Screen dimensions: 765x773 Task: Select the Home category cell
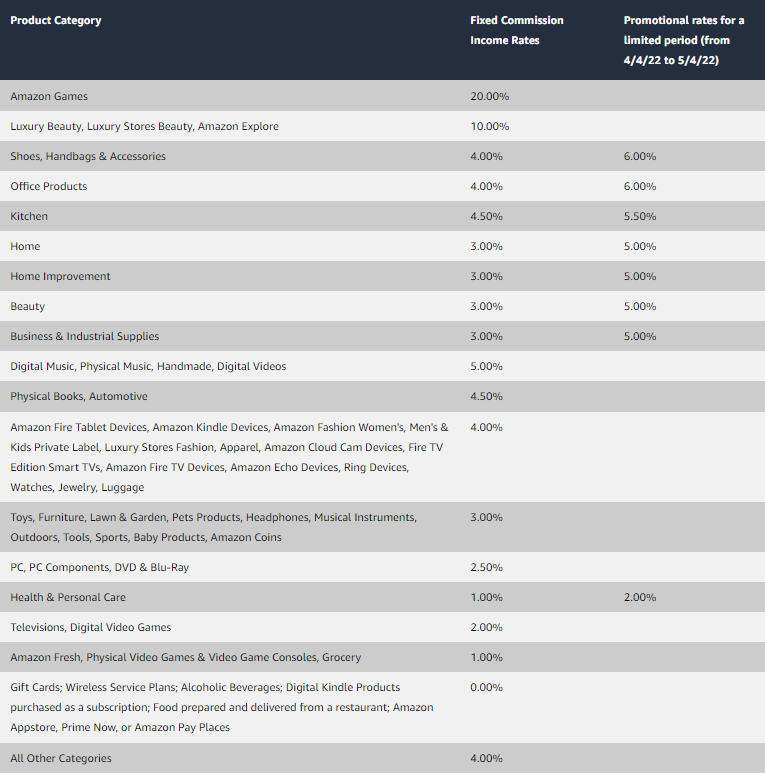pyautogui.click(x=25, y=246)
